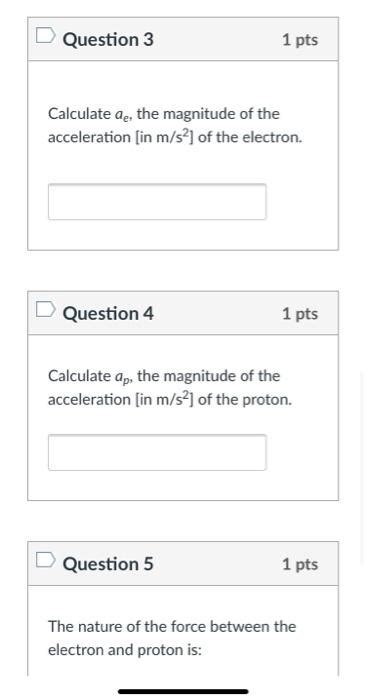Click the proton acceleration prompt text
The width and height of the screenshot is (366, 700).
pyautogui.click(x=170, y=388)
